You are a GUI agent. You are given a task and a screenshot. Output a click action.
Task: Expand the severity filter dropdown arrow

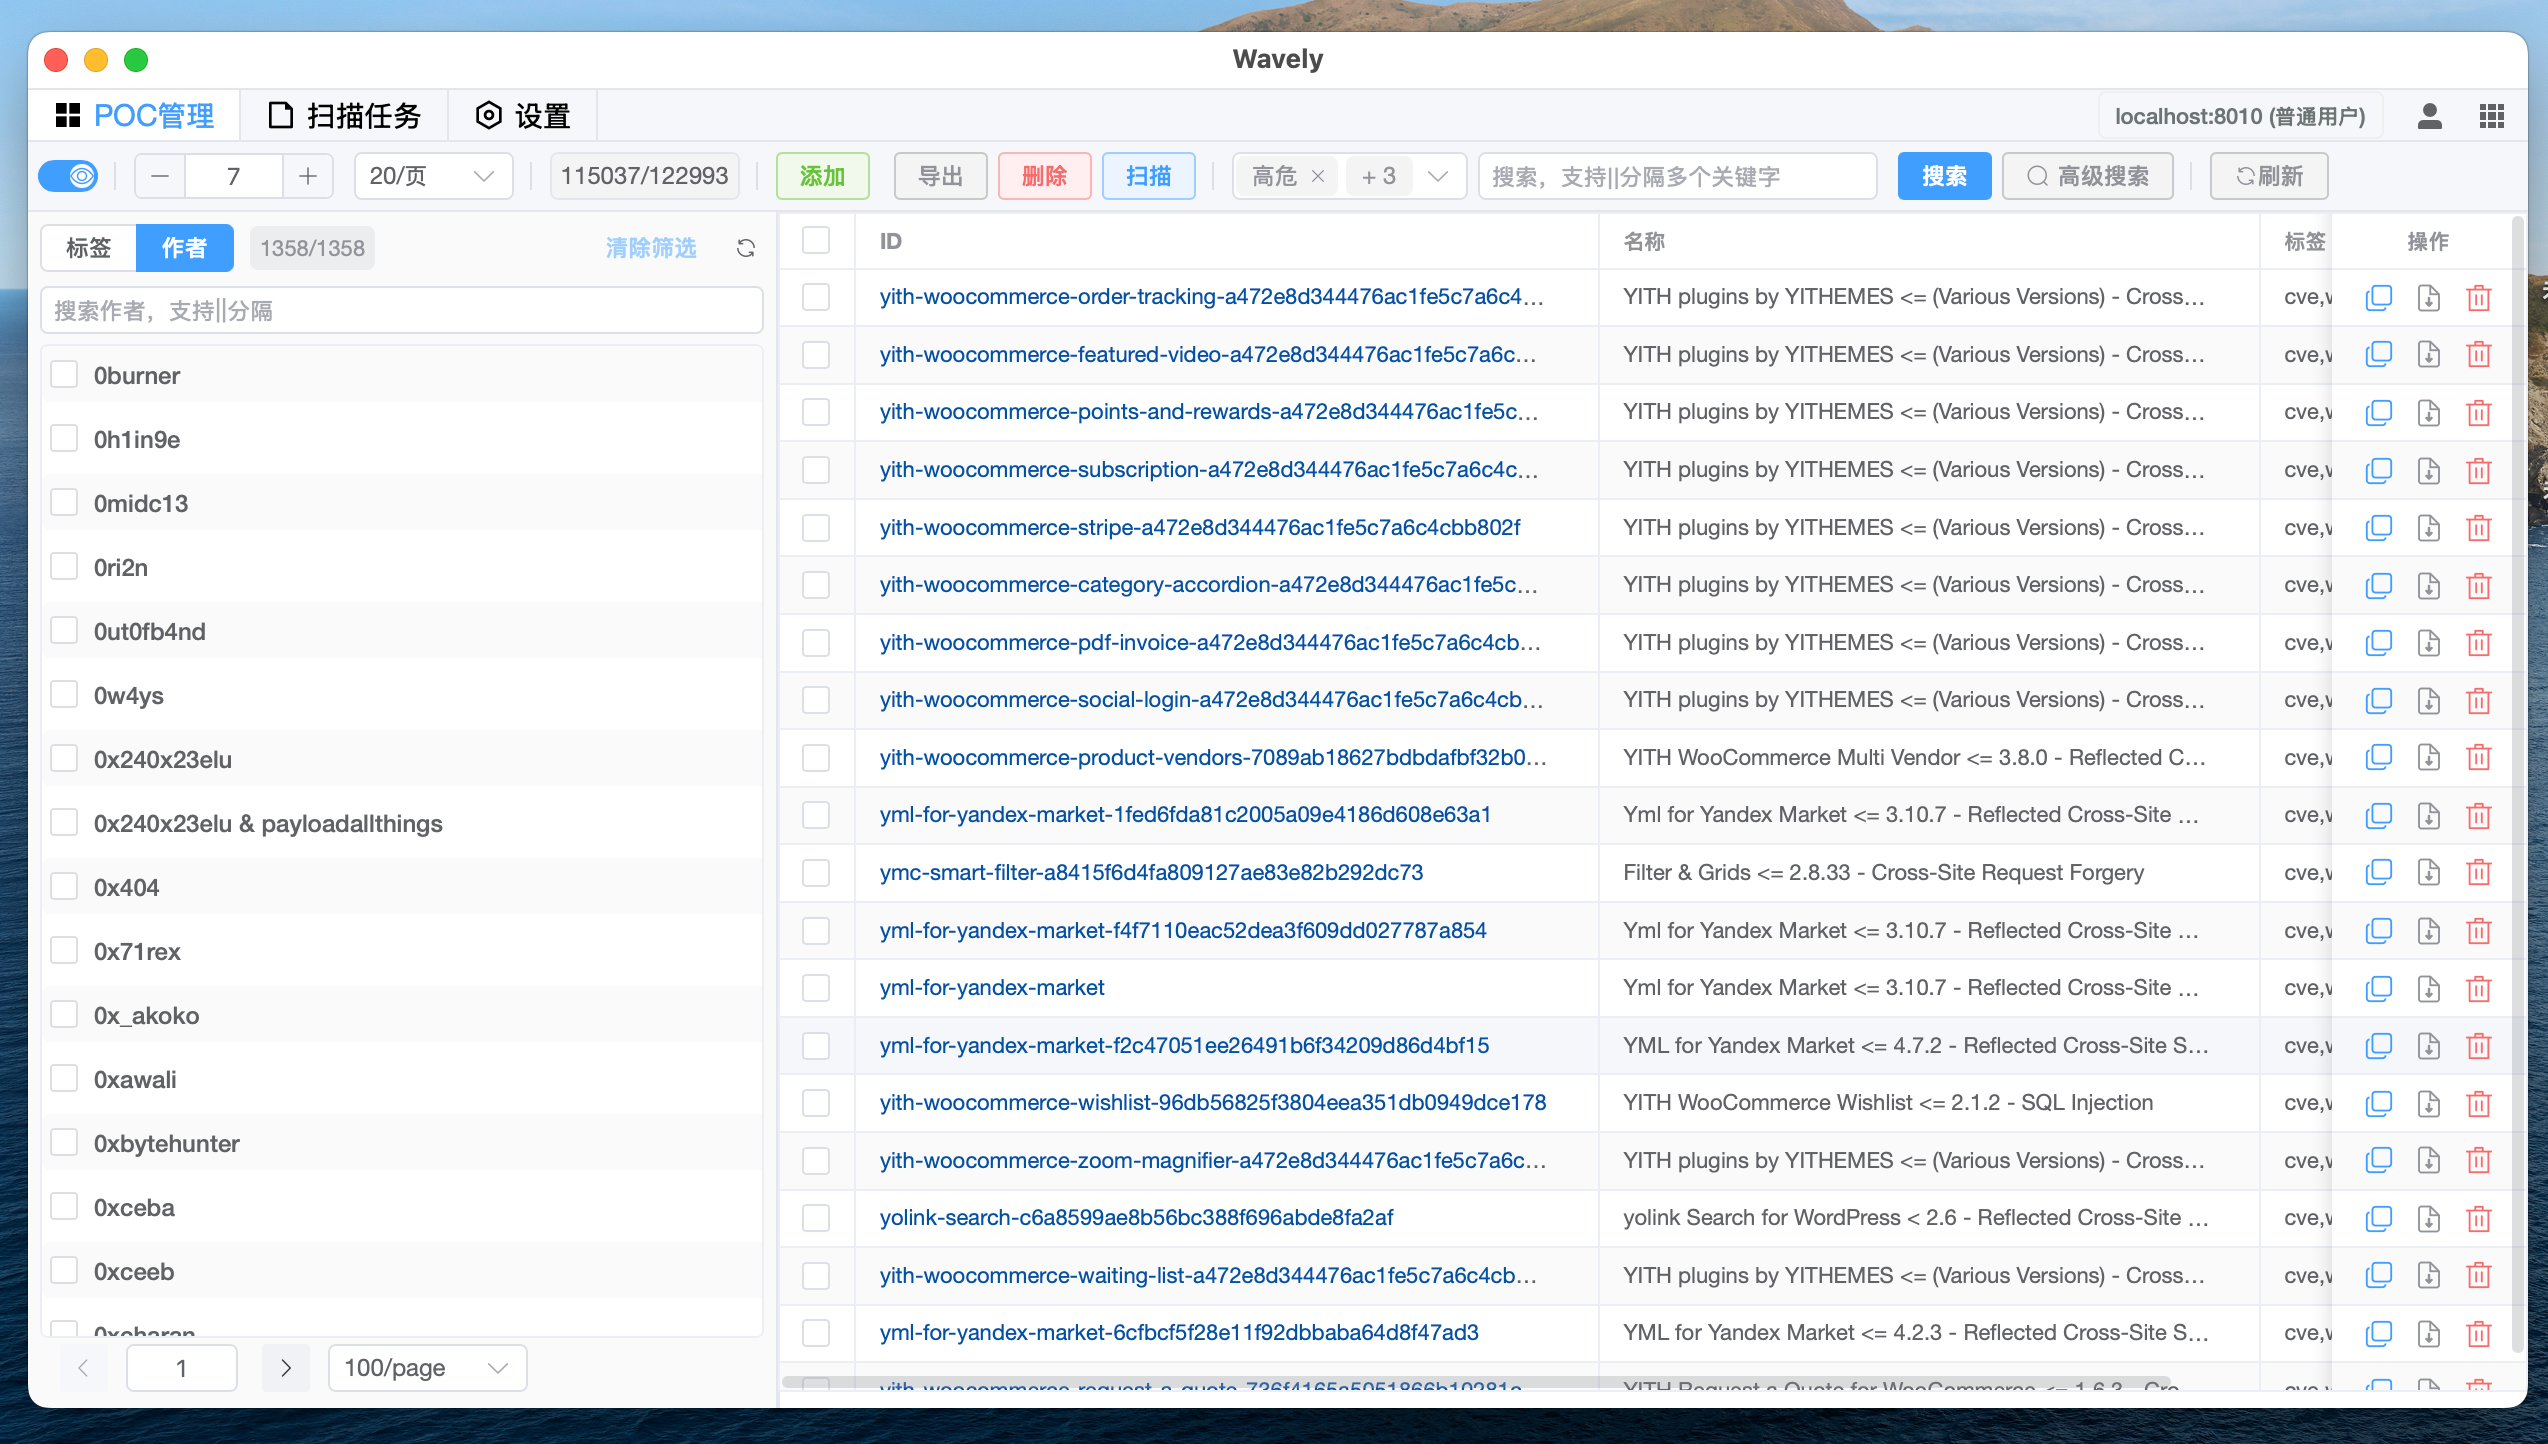pyautogui.click(x=1438, y=176)
